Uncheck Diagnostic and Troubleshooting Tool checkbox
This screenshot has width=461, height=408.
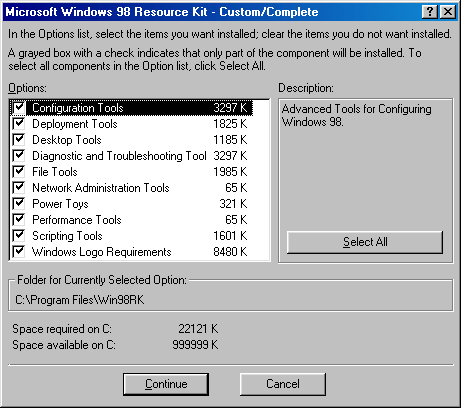pos(19,156)
